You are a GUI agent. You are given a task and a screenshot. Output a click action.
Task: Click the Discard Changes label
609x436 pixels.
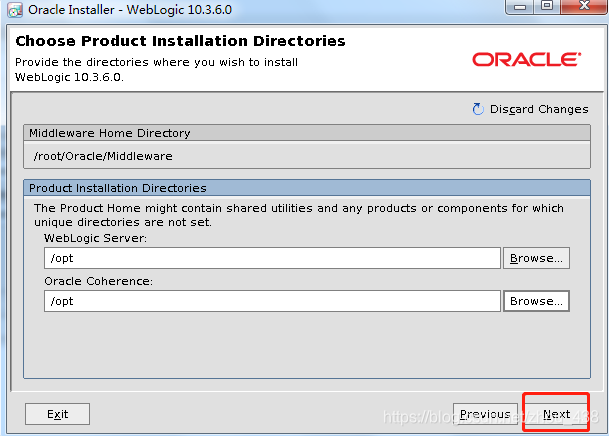click(539, 109)
